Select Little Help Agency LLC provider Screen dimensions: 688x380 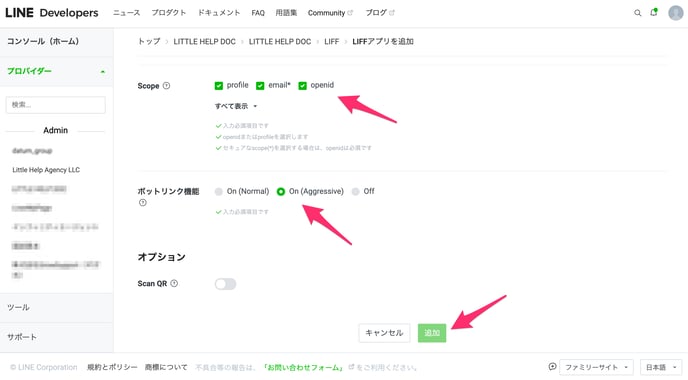click(x=46, y=170)
